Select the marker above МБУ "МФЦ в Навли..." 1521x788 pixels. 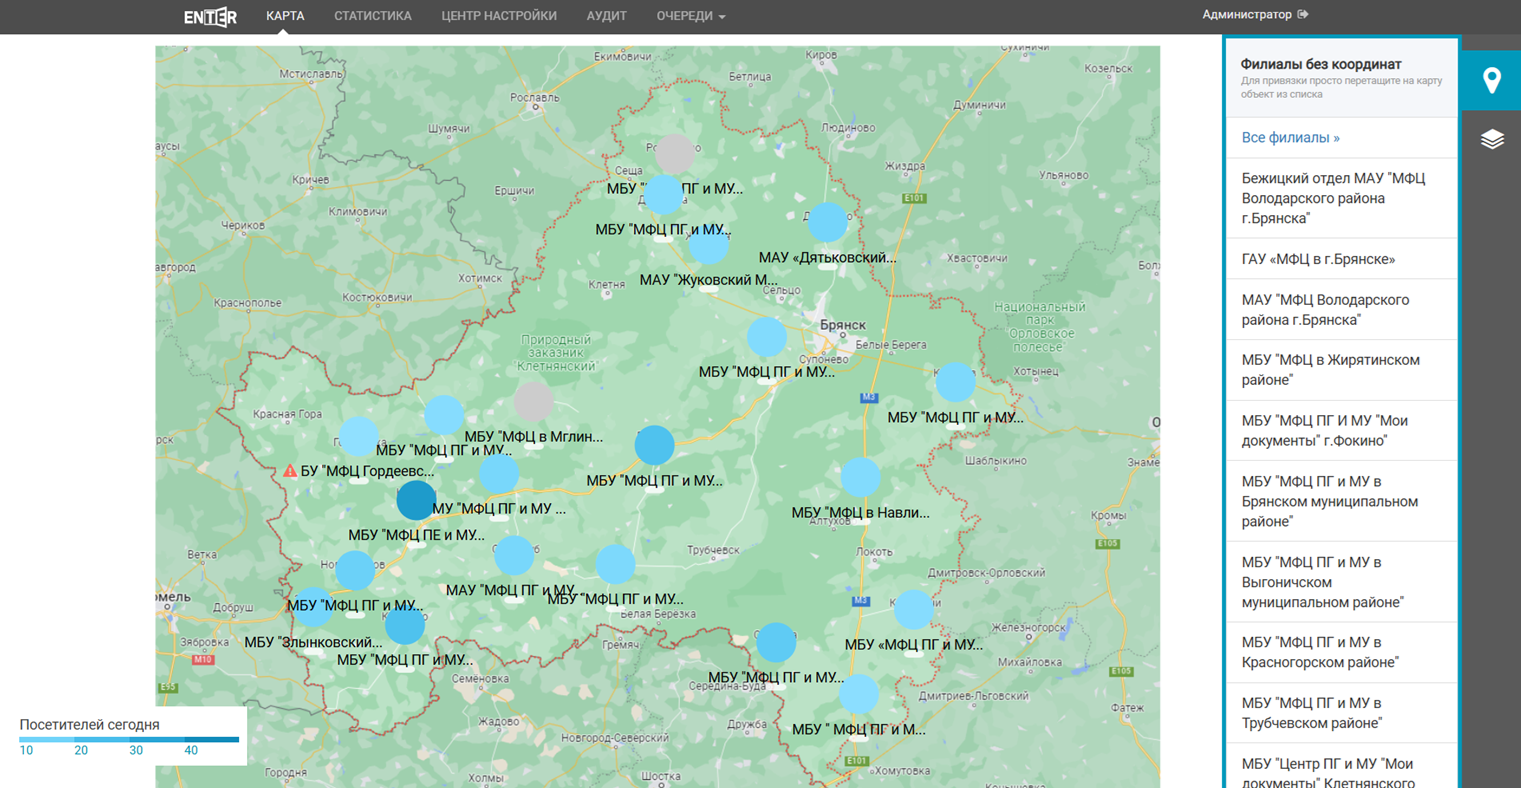pyautogui.click(x=860, y=477)
